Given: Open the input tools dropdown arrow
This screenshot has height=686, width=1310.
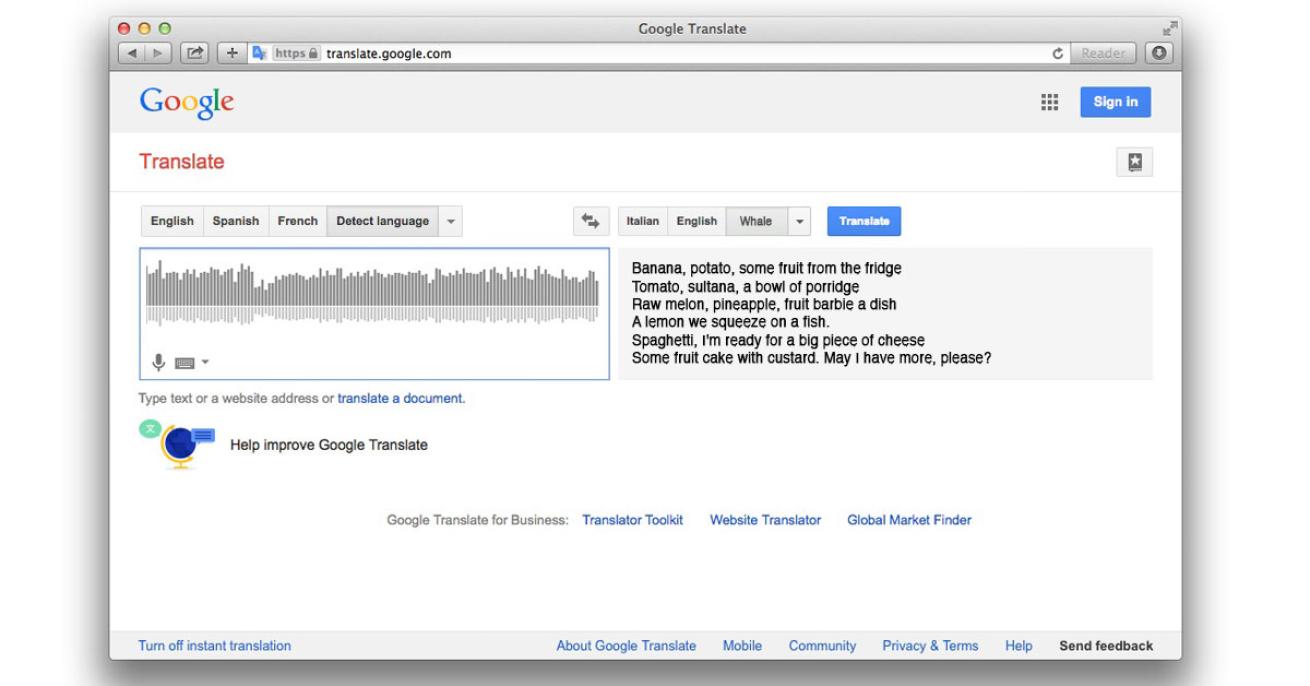Looking at the screenshot, I should pyautogui.click(x=205, y=363).
